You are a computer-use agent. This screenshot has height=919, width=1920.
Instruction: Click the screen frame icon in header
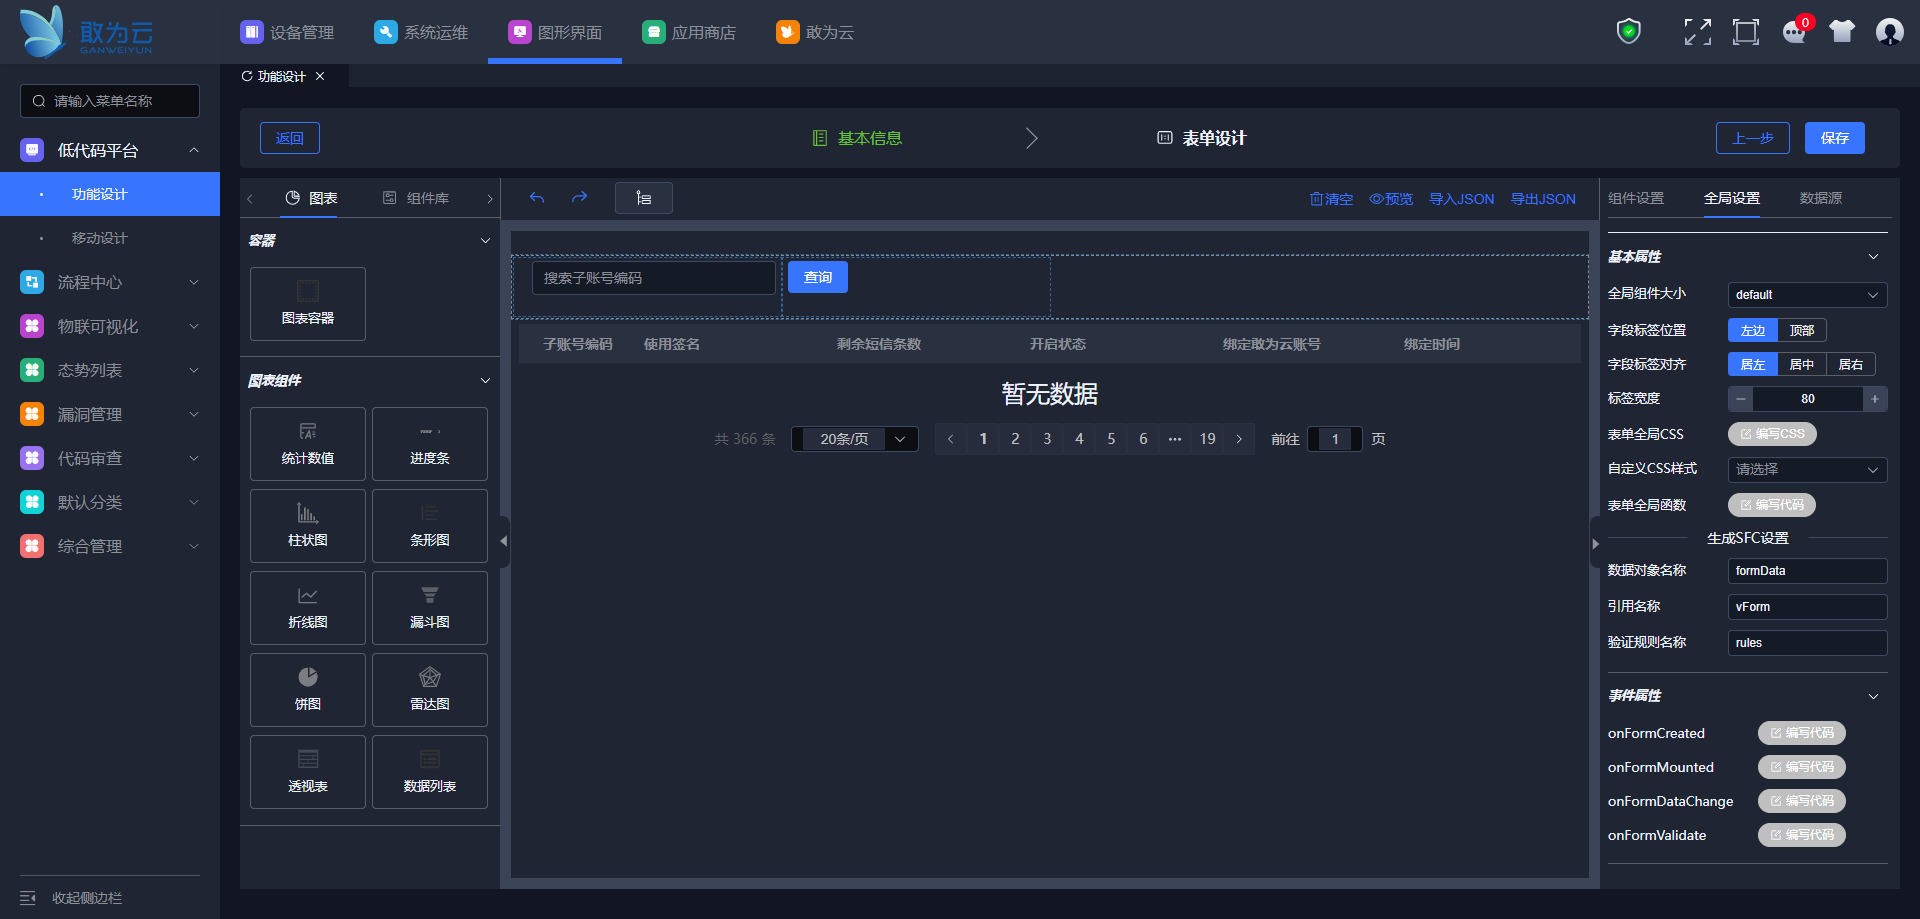pos(1746,32)
